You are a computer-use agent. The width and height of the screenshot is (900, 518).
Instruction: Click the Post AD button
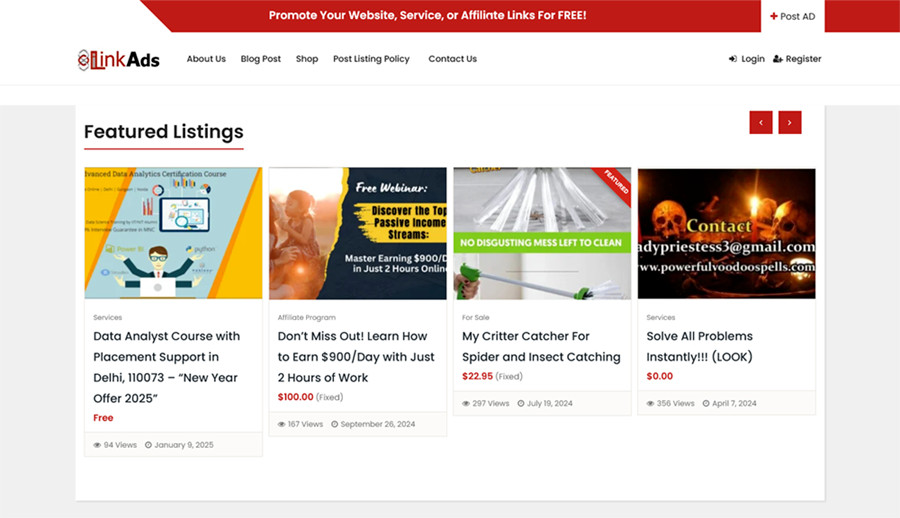(x=793, y=16)
